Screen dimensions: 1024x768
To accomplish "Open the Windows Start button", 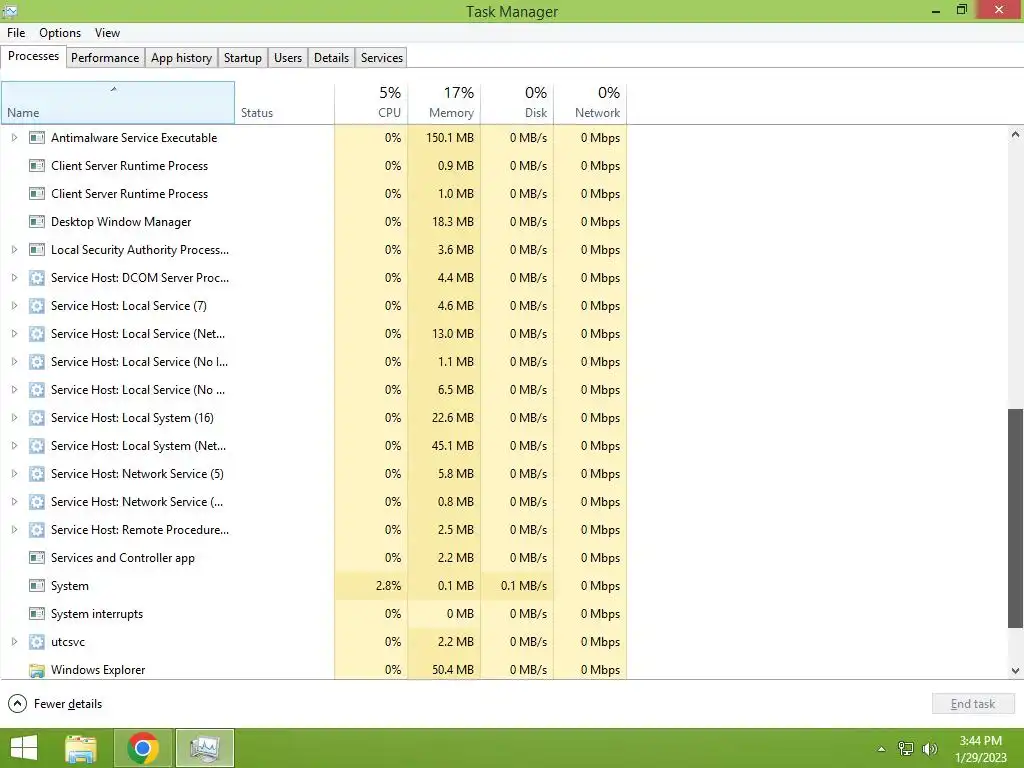I will click(x=24, y=748).
